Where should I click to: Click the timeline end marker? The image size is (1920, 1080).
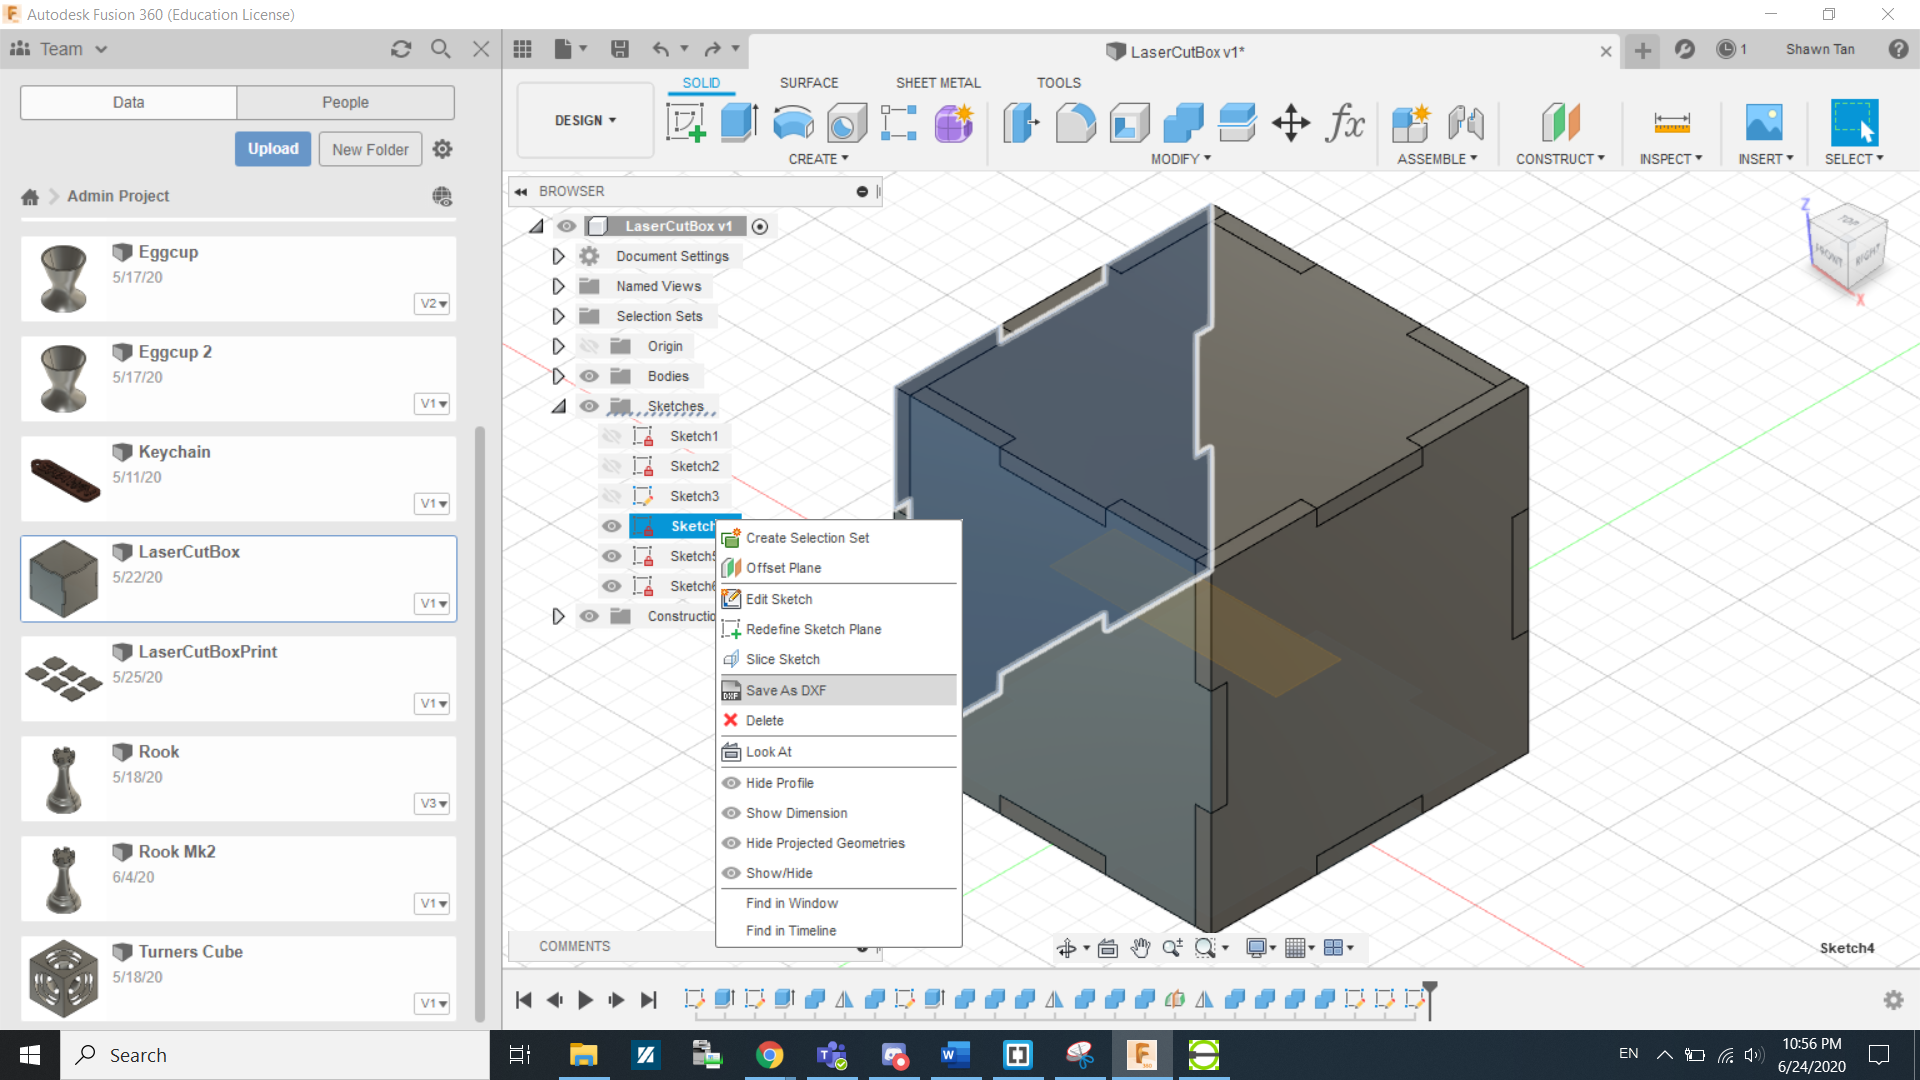(1430, 999)
